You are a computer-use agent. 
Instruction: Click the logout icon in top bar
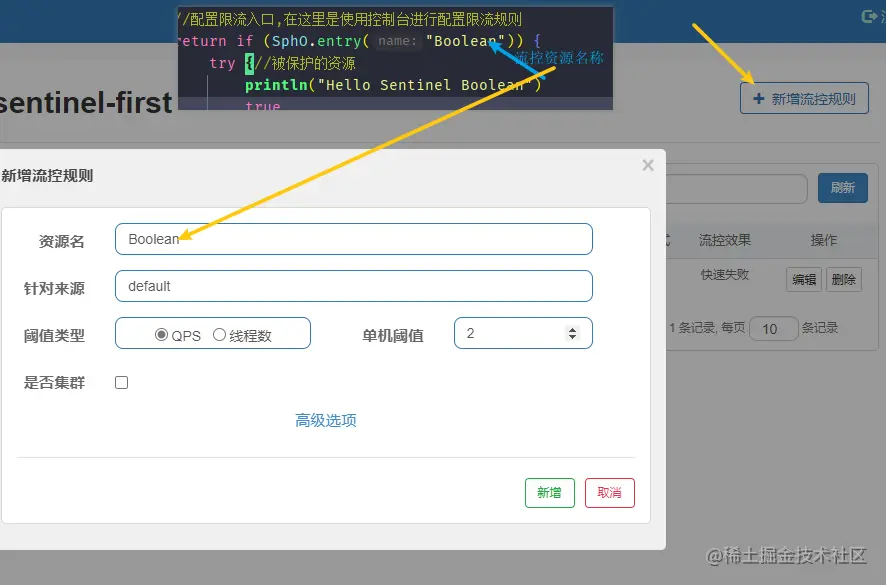click(869, 16)
